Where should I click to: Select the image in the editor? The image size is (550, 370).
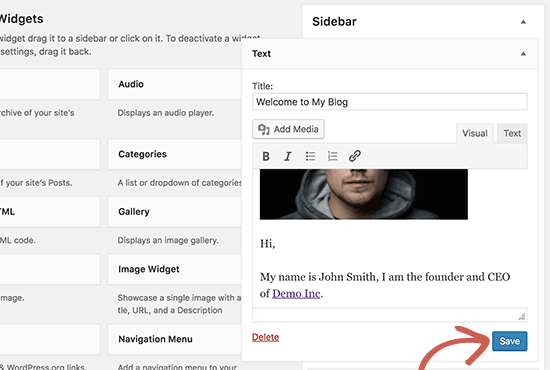point(363,194)
